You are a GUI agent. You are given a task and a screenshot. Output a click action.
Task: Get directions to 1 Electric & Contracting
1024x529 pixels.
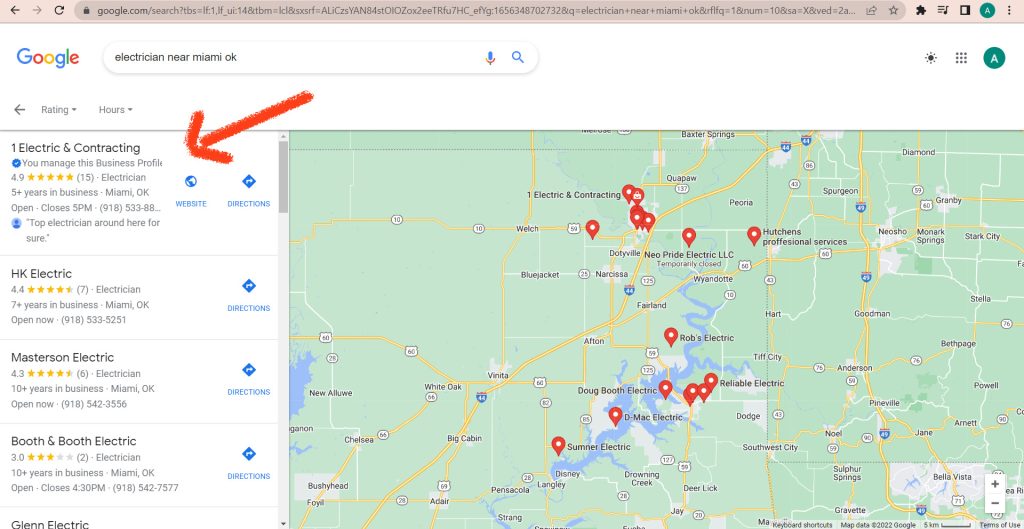pos(248,191)
